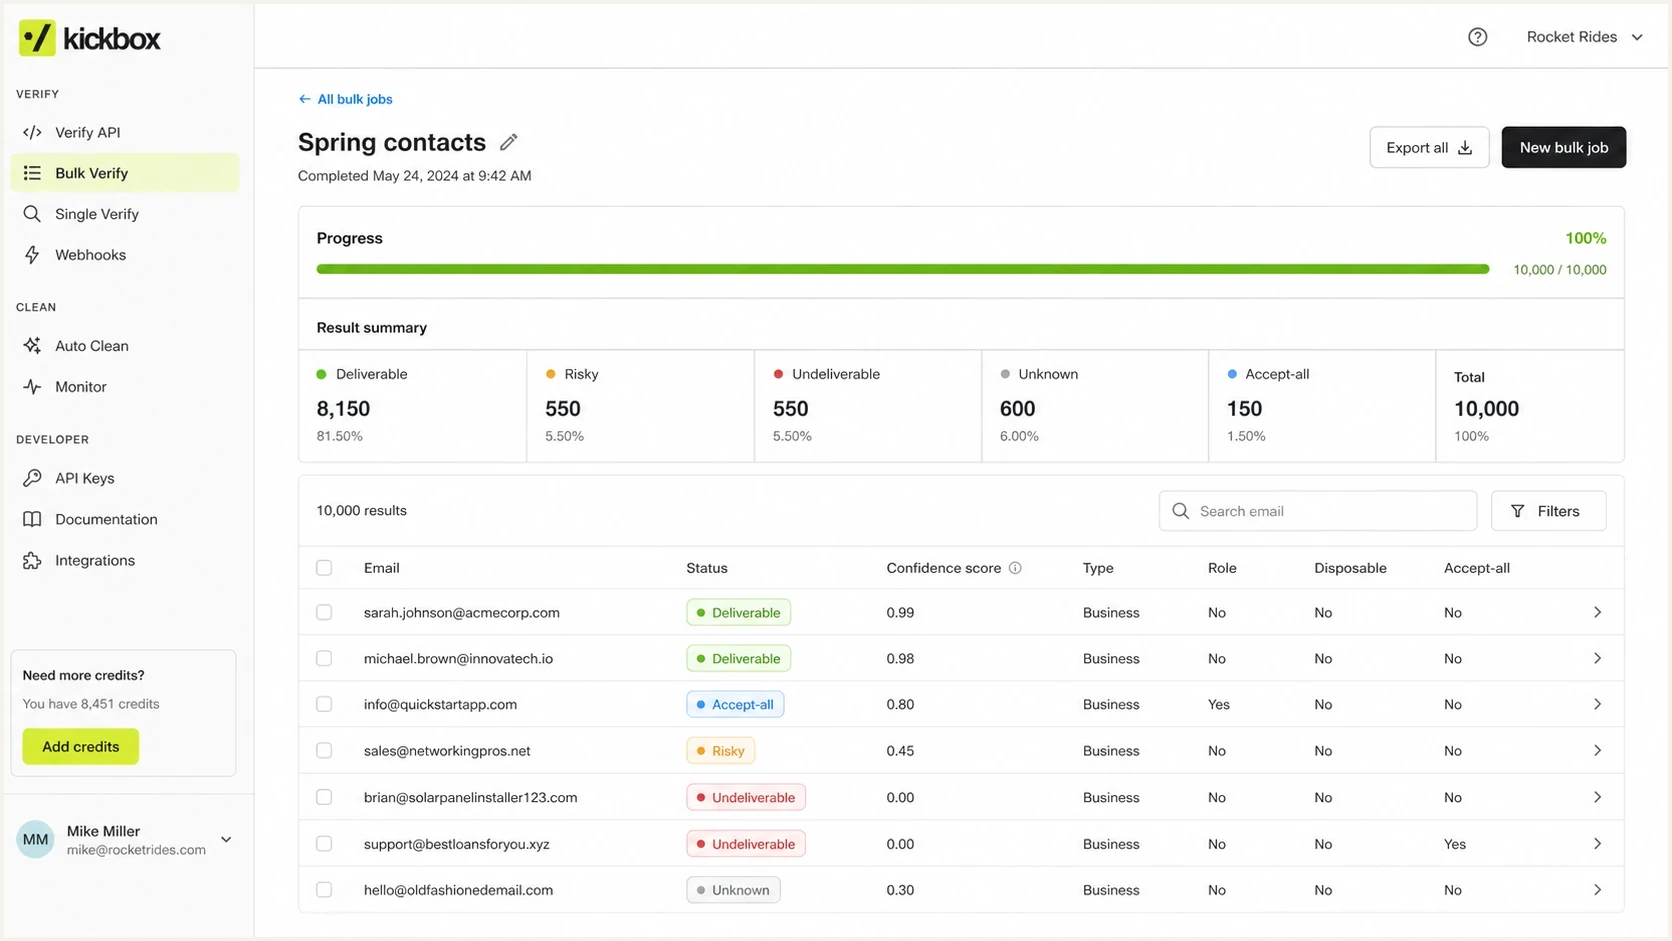This screenshot has height=941, width=1672.
Task: Open Integrations in sidebar
Action: point(125,560)
